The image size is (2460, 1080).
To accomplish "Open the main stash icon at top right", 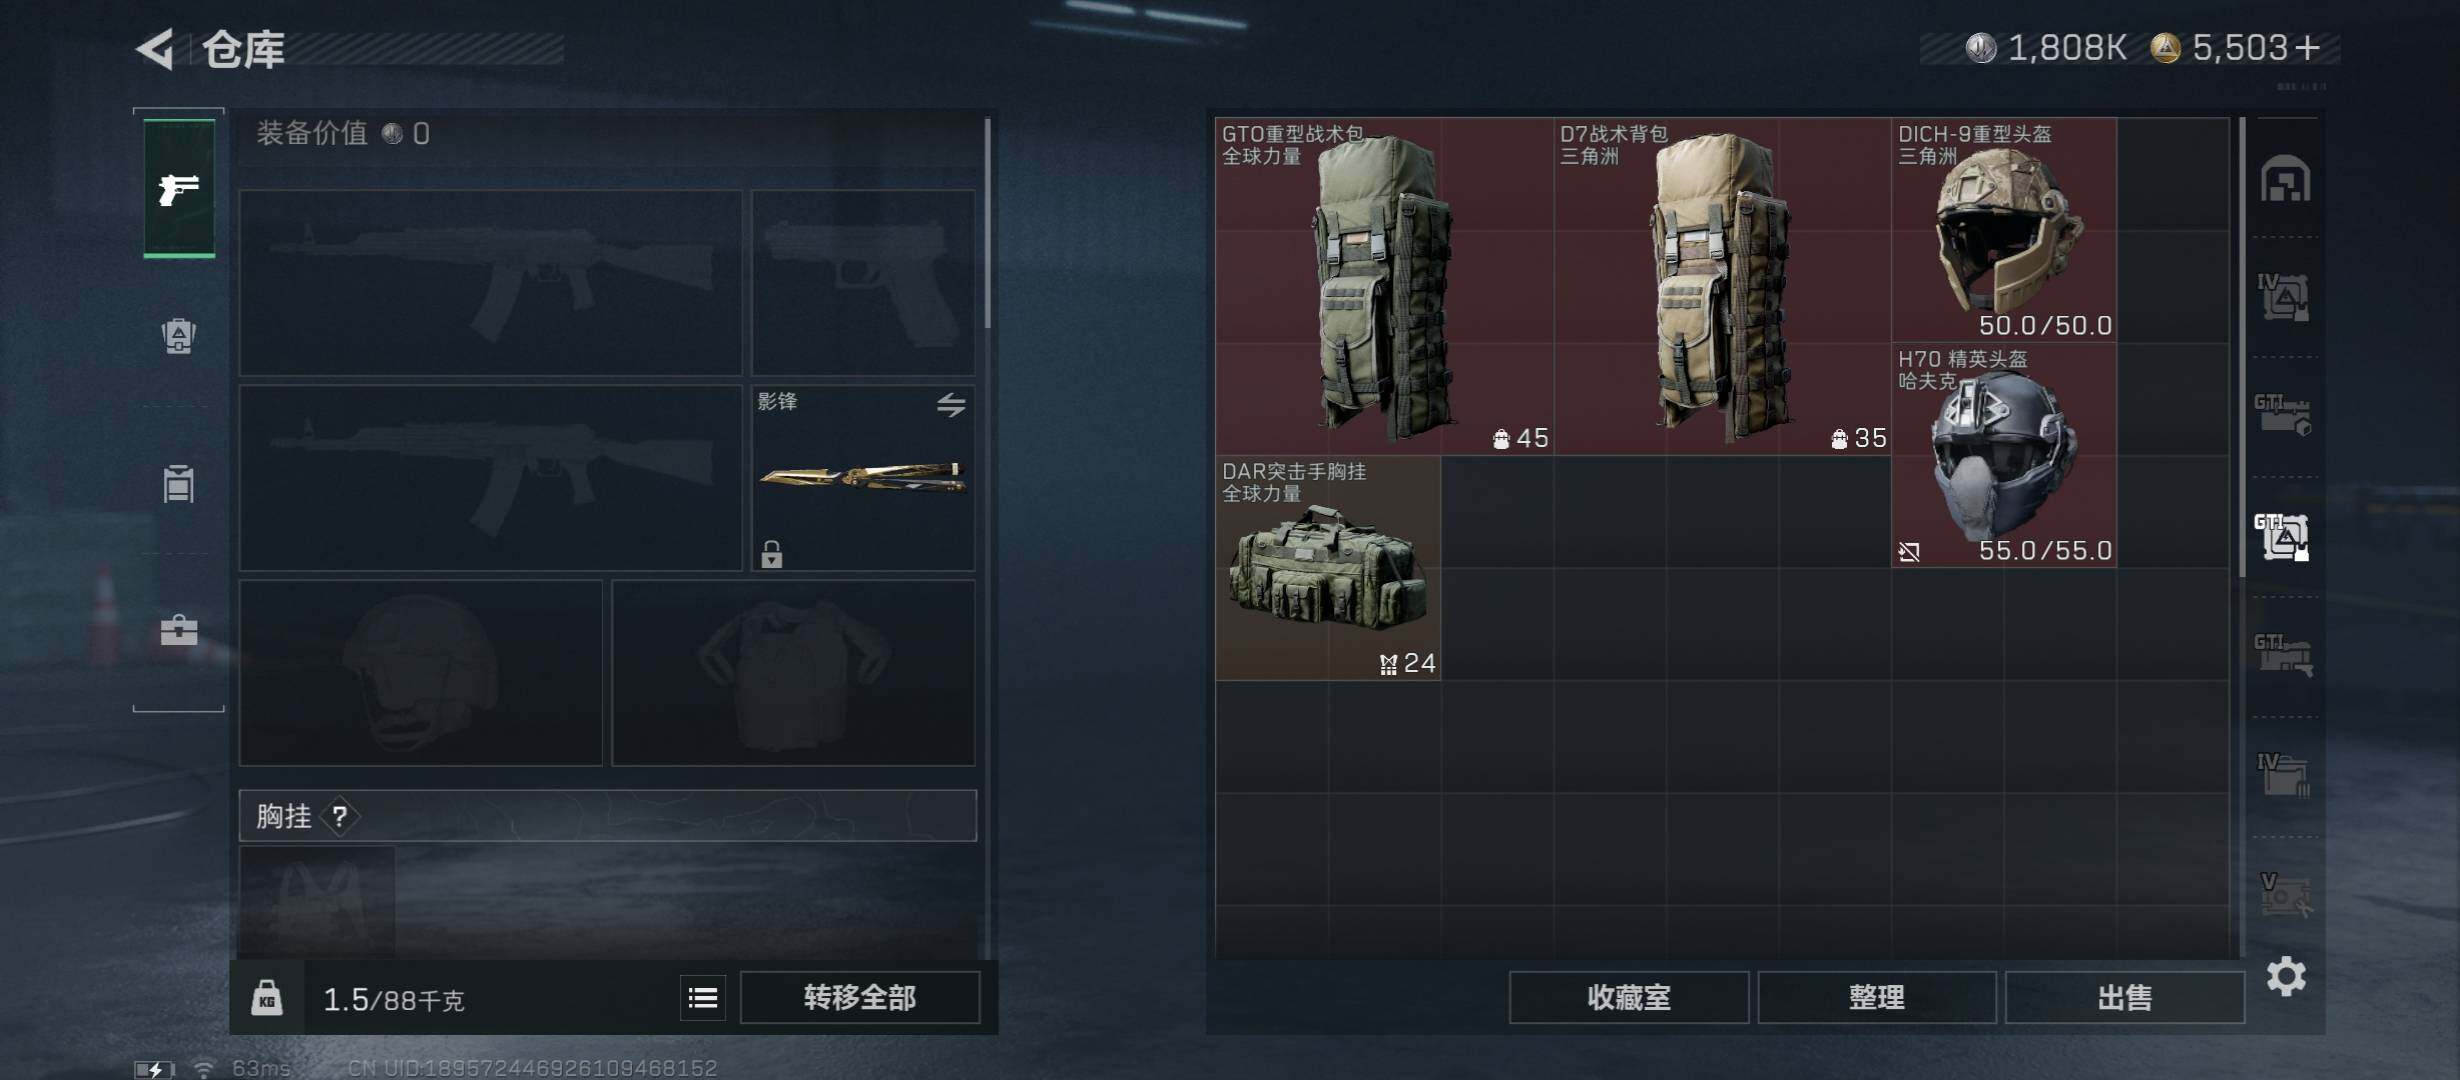I will (x=2285, y=179).
